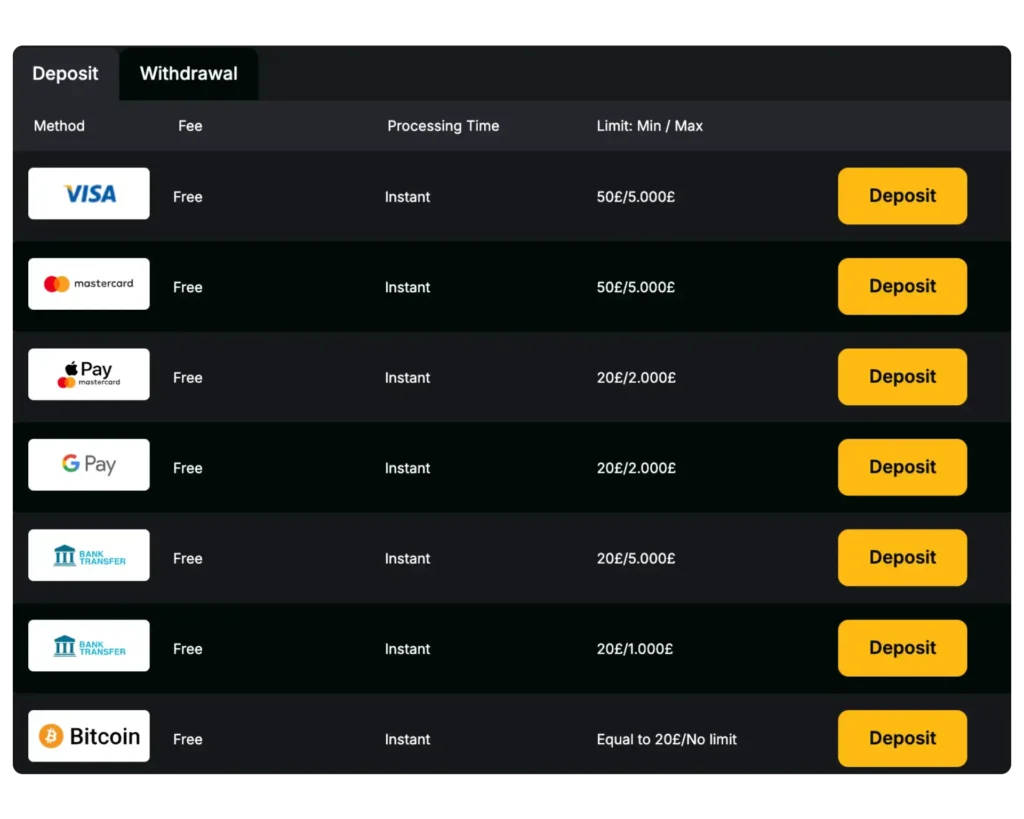1024x819 pixels.
Task: Click the Processing Time column header
Action: click(443, 126)
